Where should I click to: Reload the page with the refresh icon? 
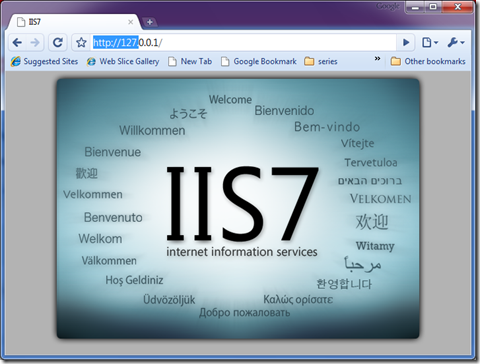coord(58,42)
